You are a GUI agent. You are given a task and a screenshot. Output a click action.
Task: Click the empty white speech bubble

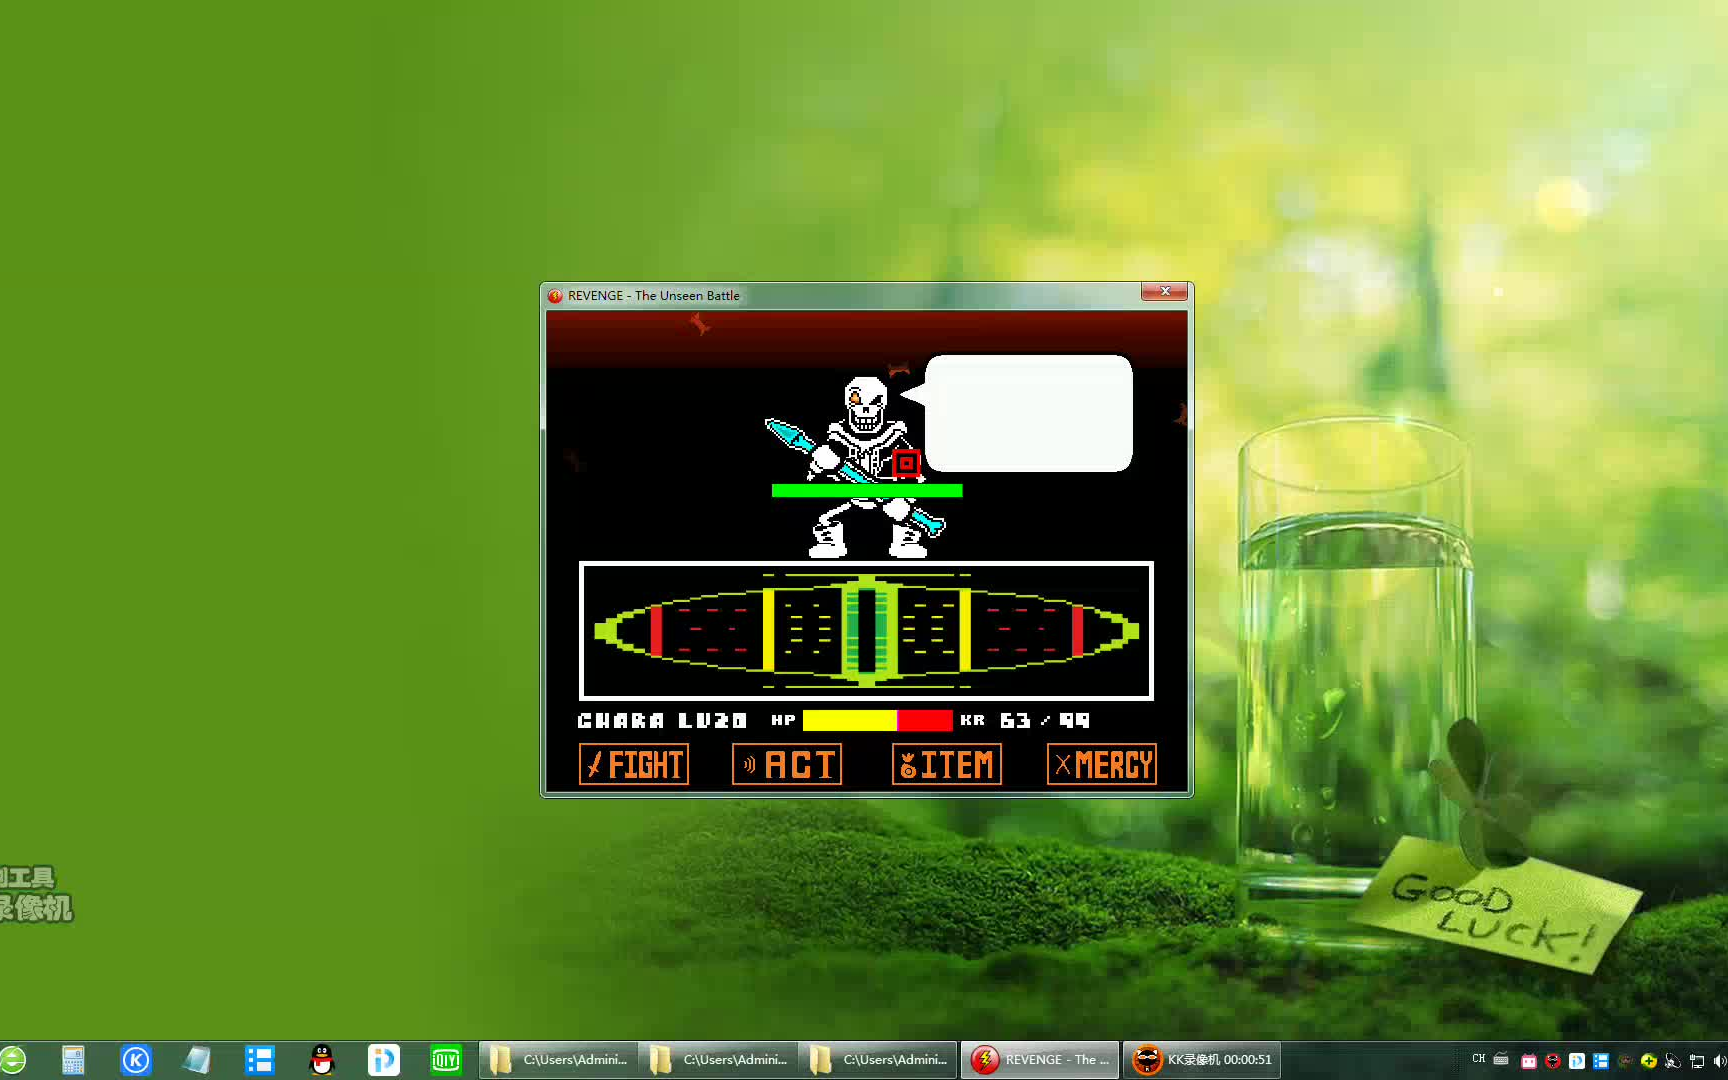[1029, 413]
